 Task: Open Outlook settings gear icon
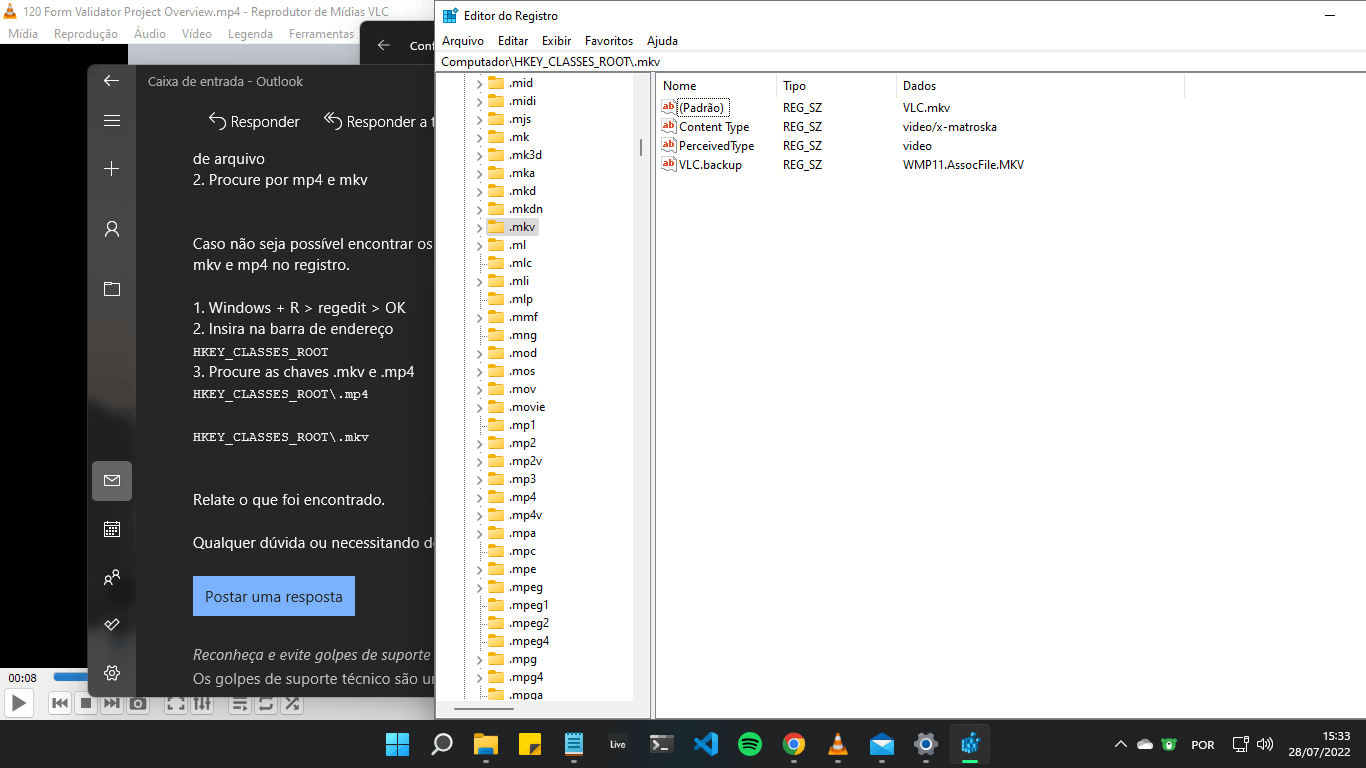tap(112, 673)
